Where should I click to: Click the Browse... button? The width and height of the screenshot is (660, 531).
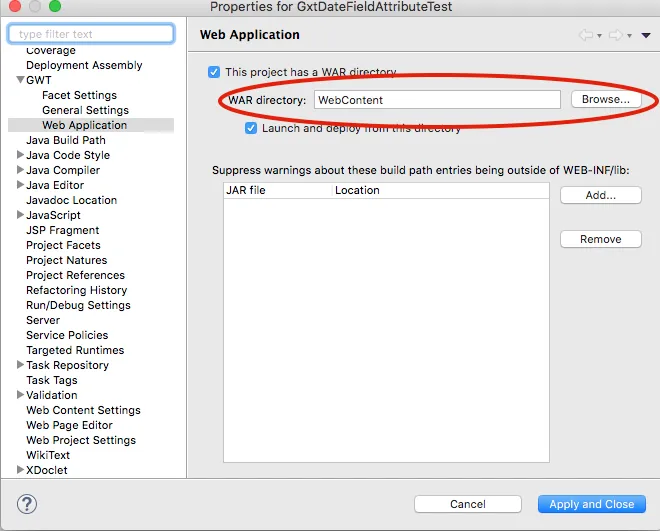(x=606, y=99)
